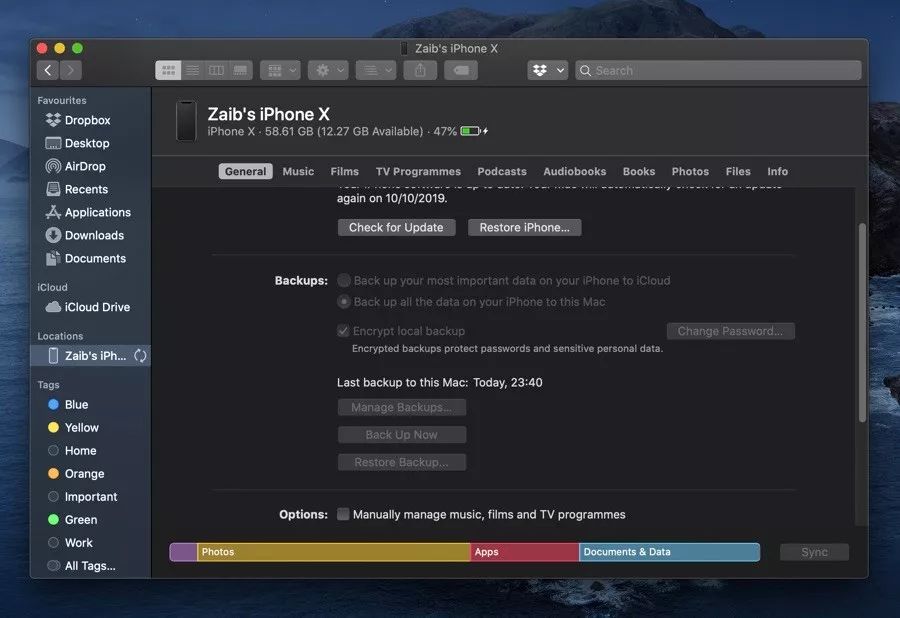Switch to the Books tab
This screenshot has width=900, height=618.
(x=639, y=171)
